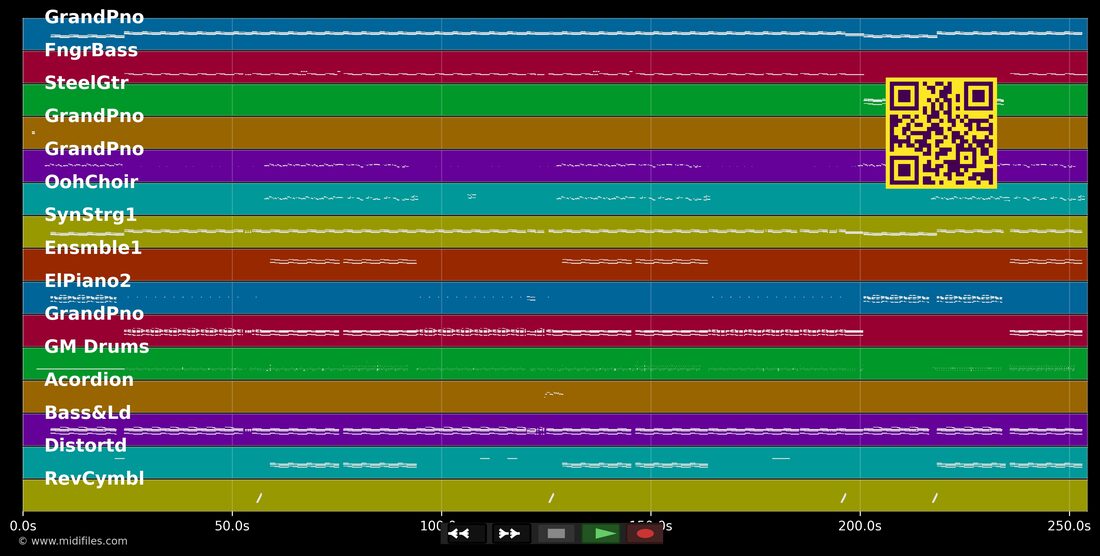Select the Ensmble1 track label
Image resolution: width=1100 pixels, height=556 pixels.
(x=93, y=248)
